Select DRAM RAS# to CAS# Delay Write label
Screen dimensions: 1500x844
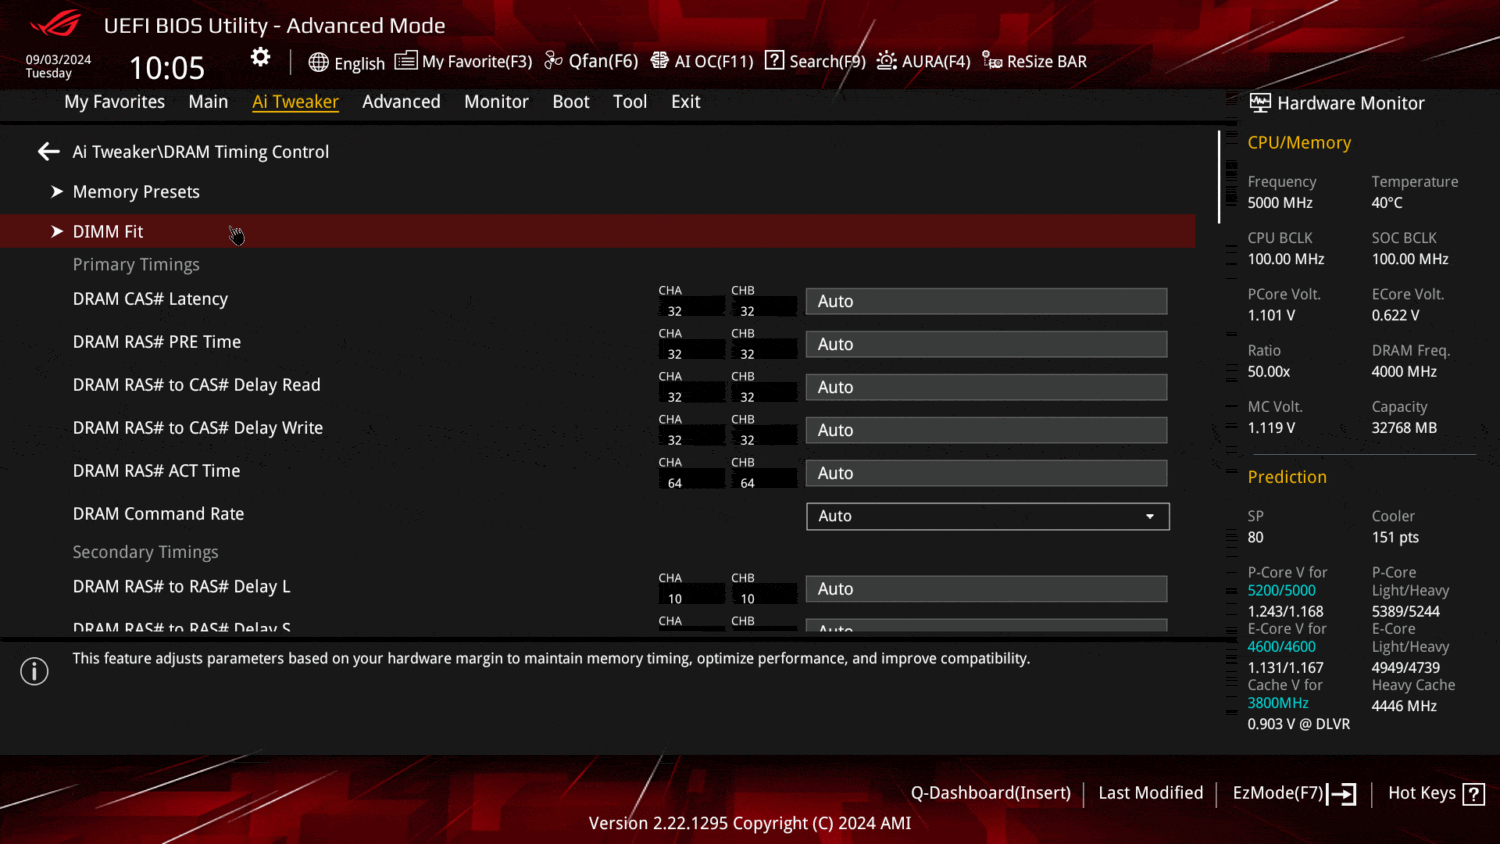tap(198, 428)
